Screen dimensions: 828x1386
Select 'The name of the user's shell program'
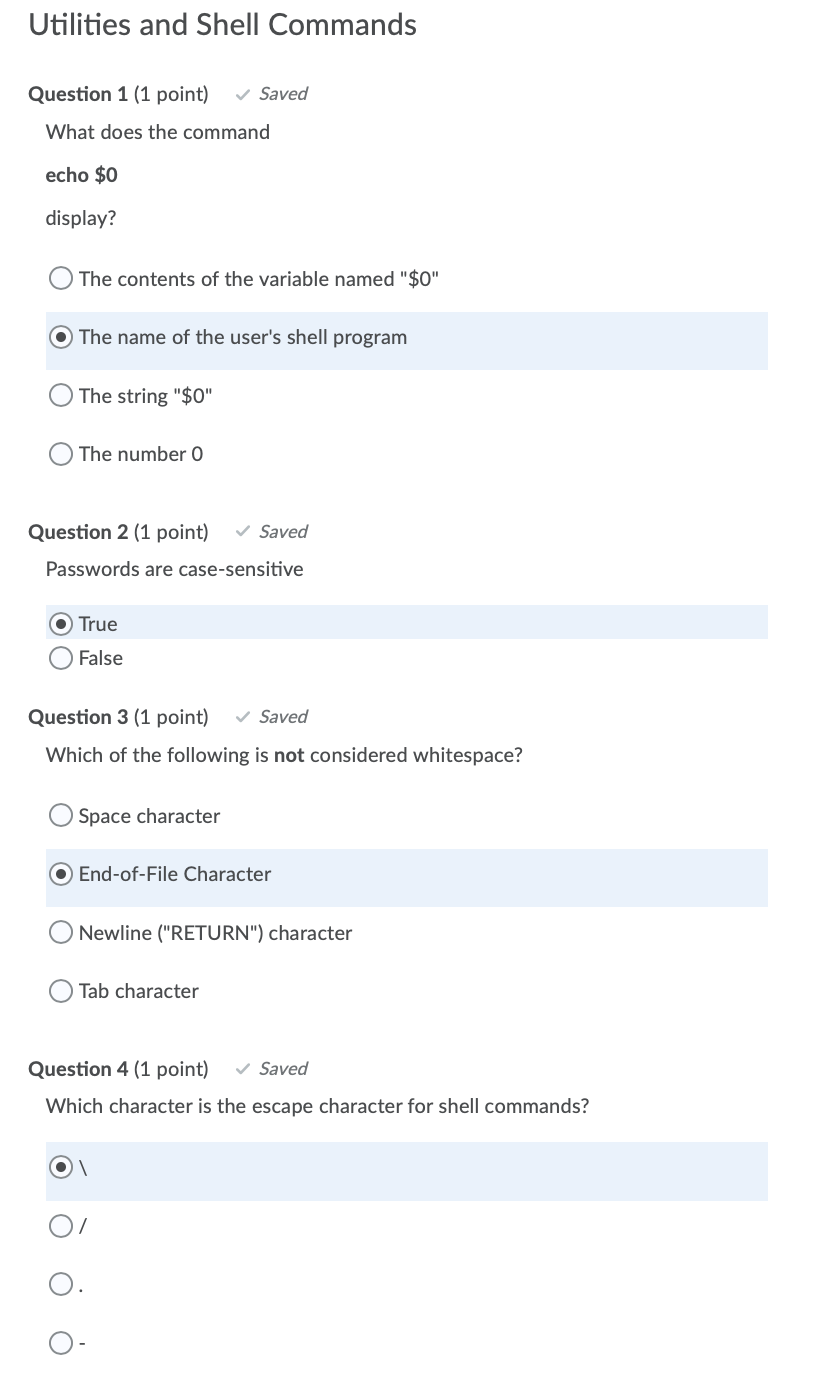(x=60, y=337)
